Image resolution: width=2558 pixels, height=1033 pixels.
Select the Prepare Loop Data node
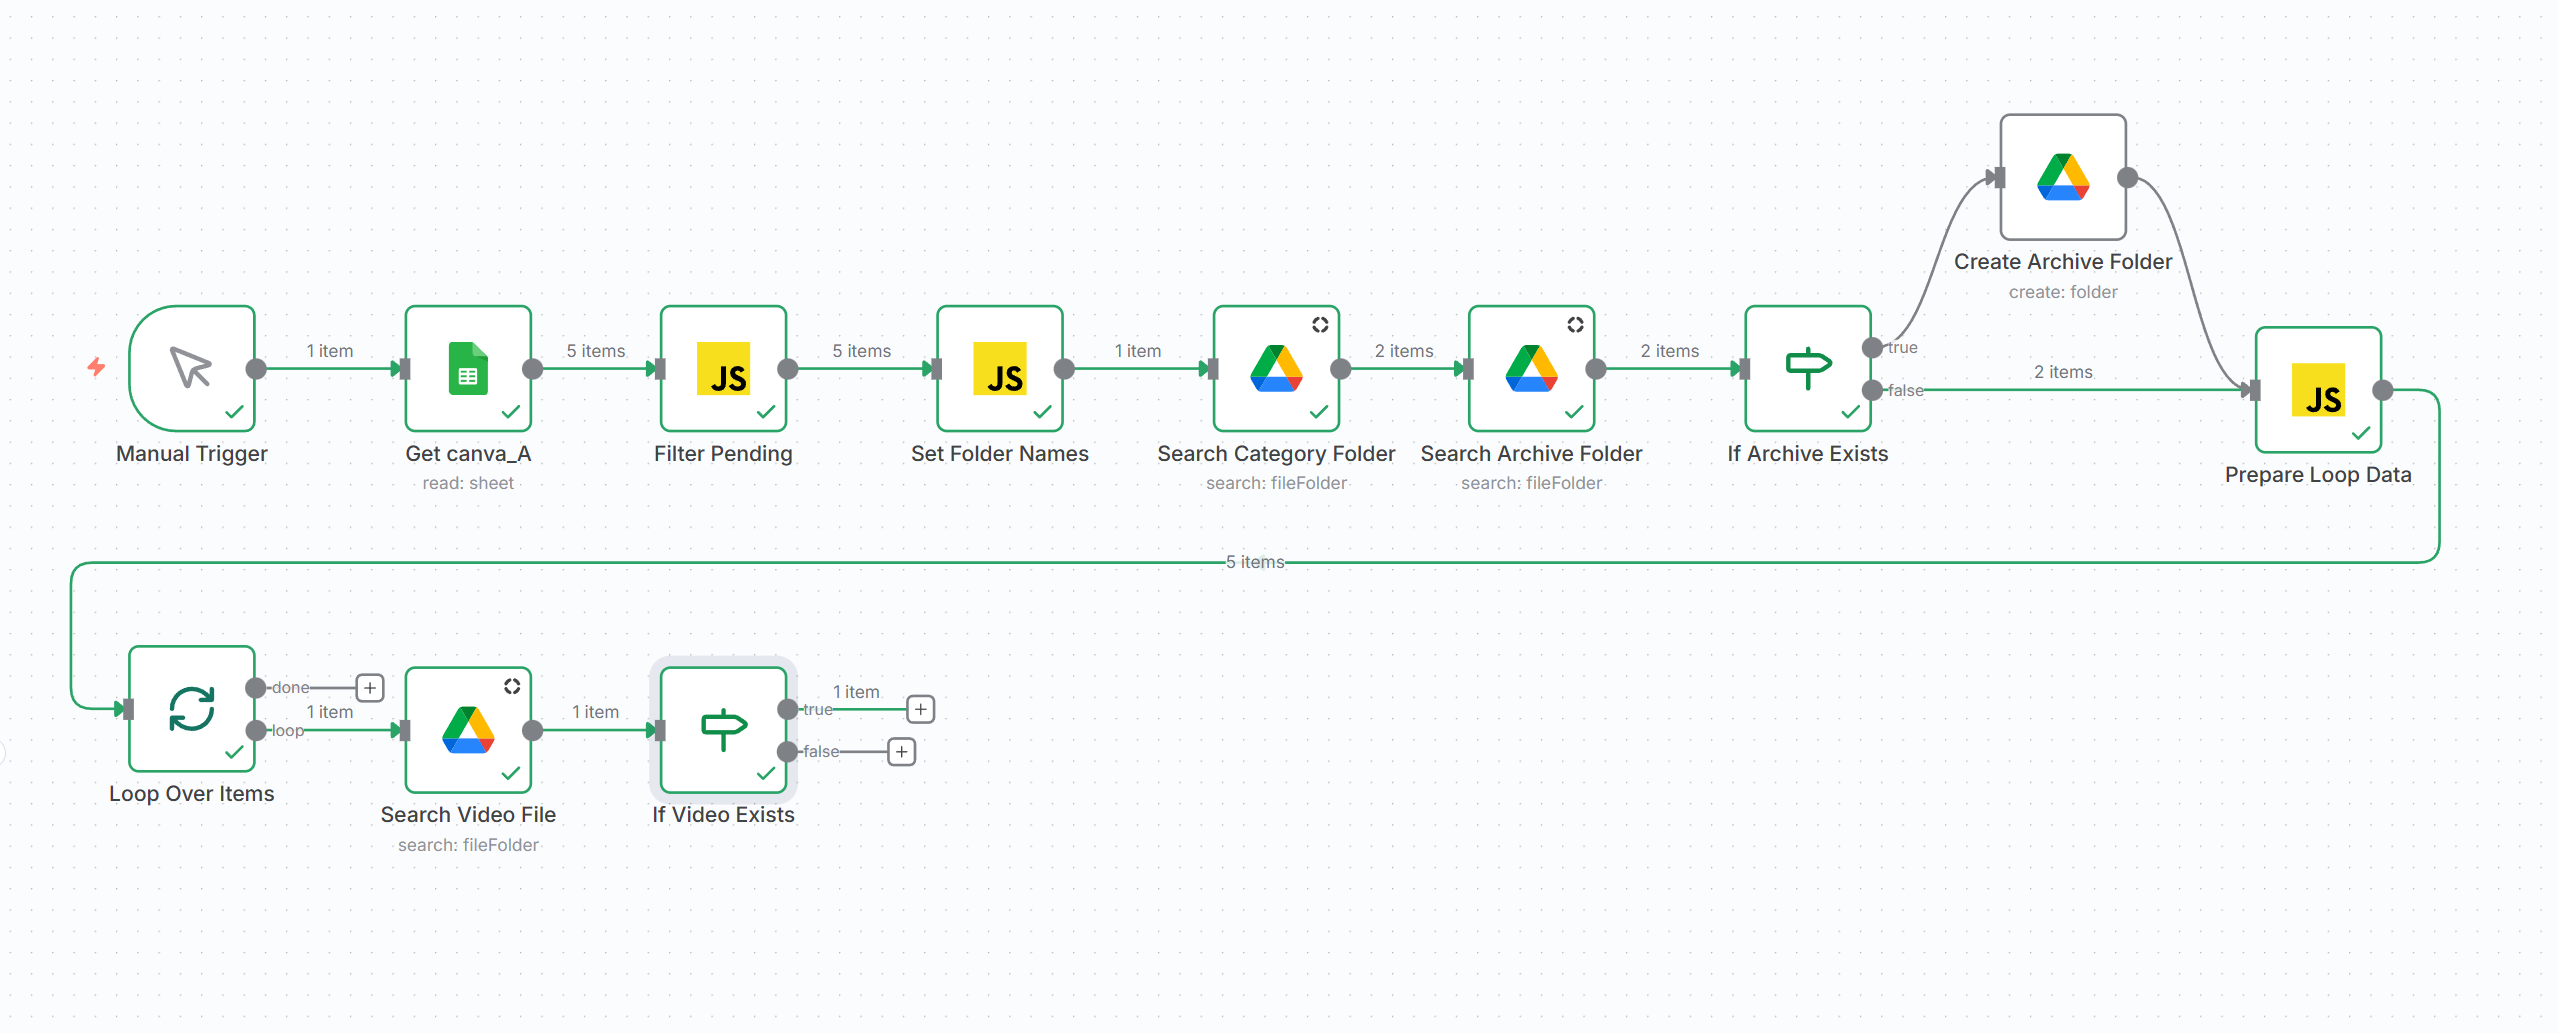tap(2317, 390)
